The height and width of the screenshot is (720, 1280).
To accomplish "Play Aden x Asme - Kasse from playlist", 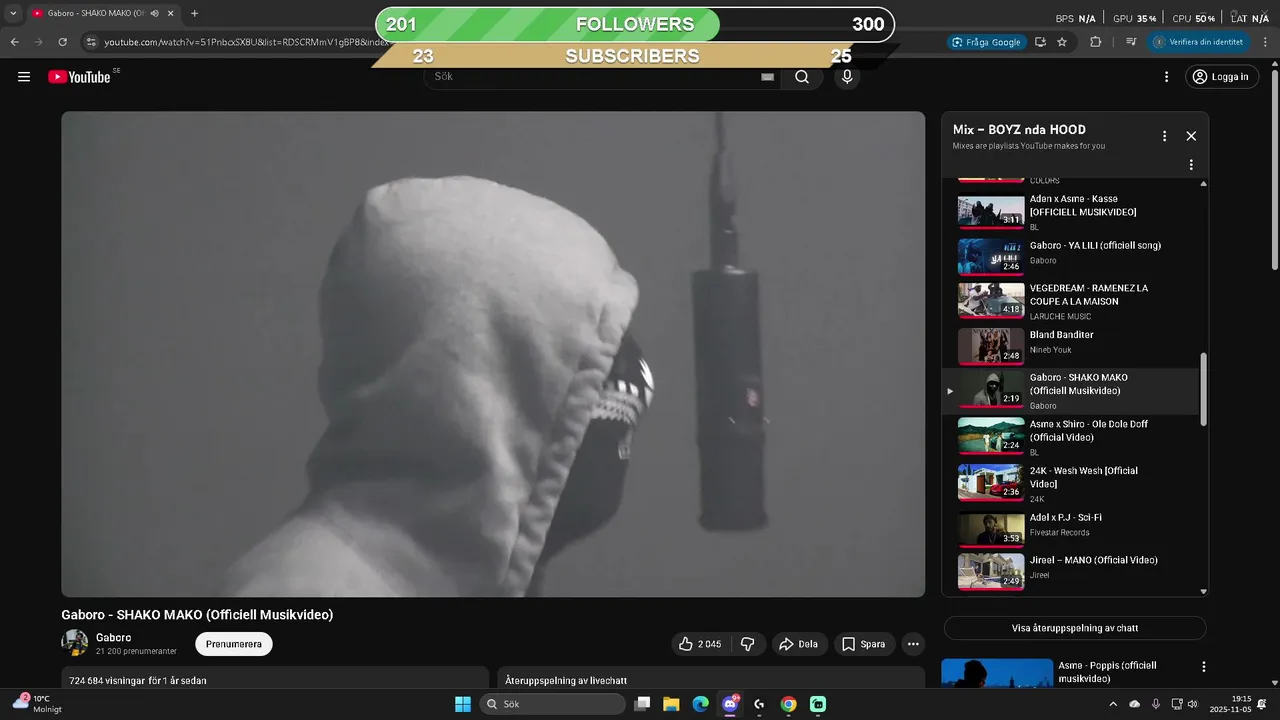I will pos(1070,212).
